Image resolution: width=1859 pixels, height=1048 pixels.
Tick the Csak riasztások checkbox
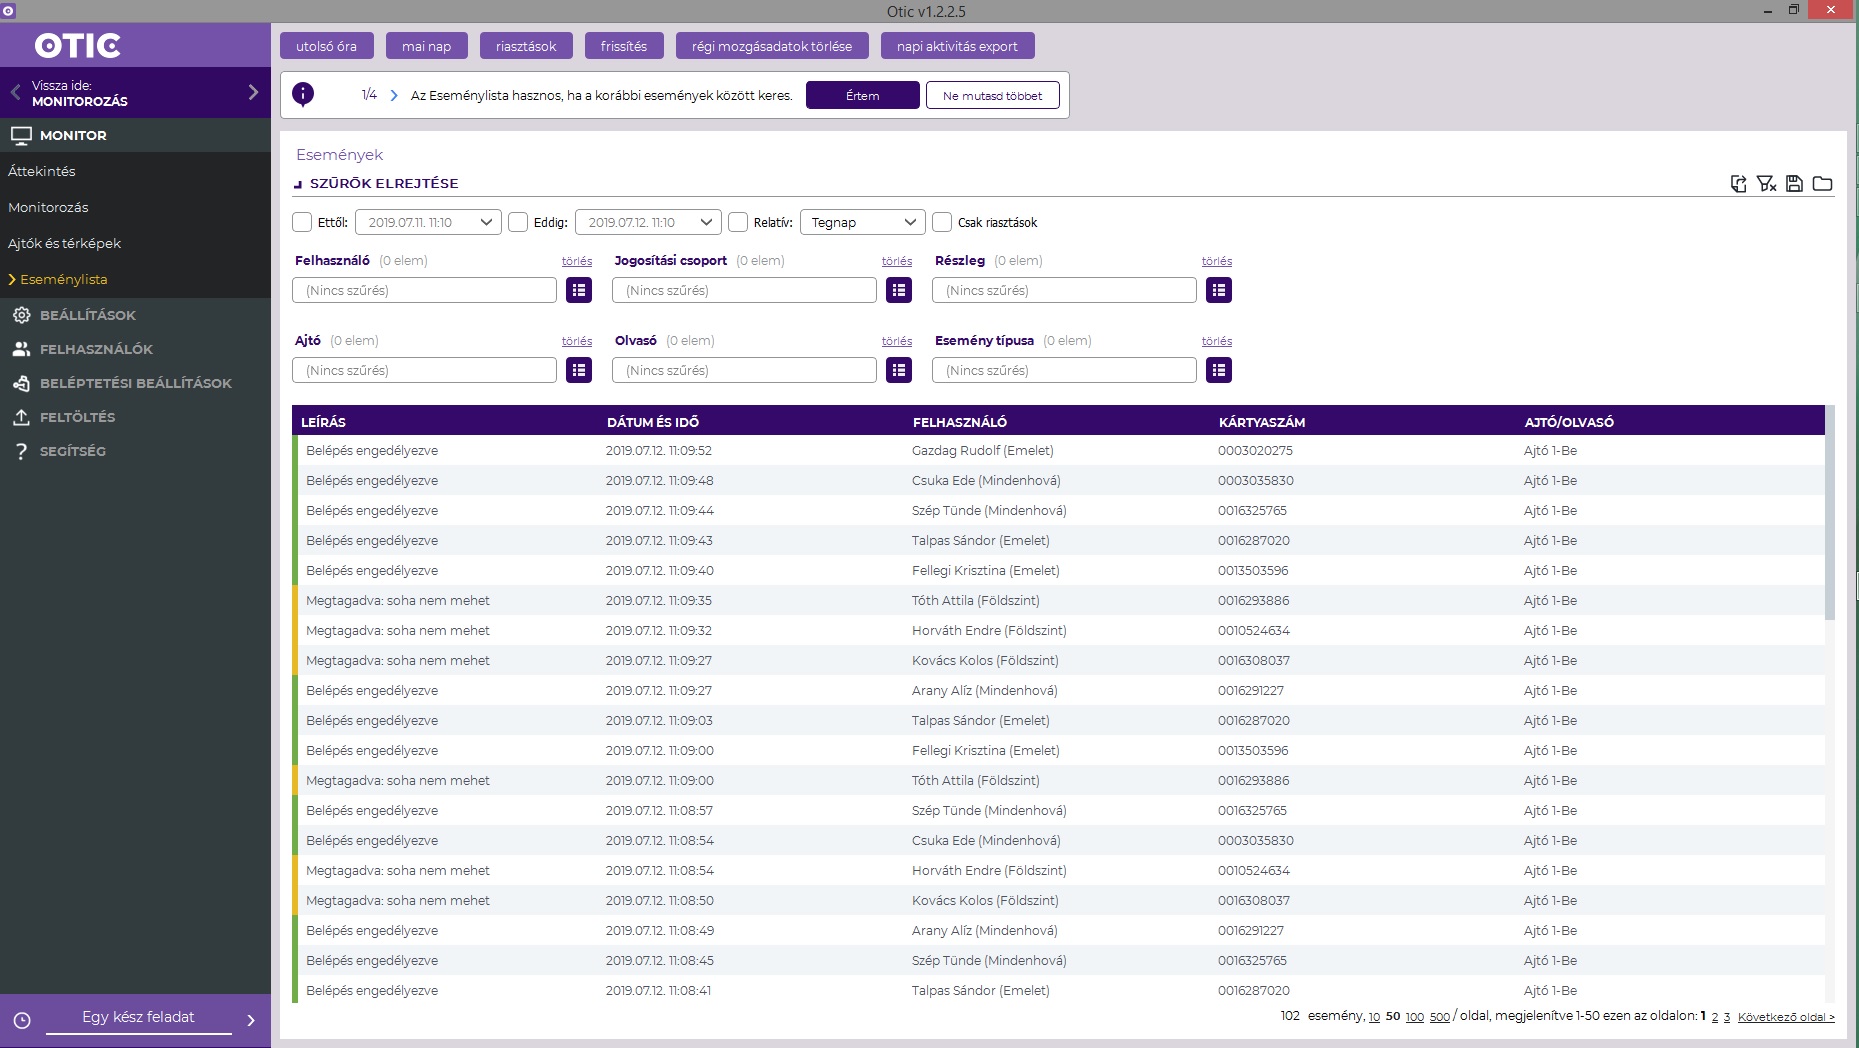pos(942,222)
